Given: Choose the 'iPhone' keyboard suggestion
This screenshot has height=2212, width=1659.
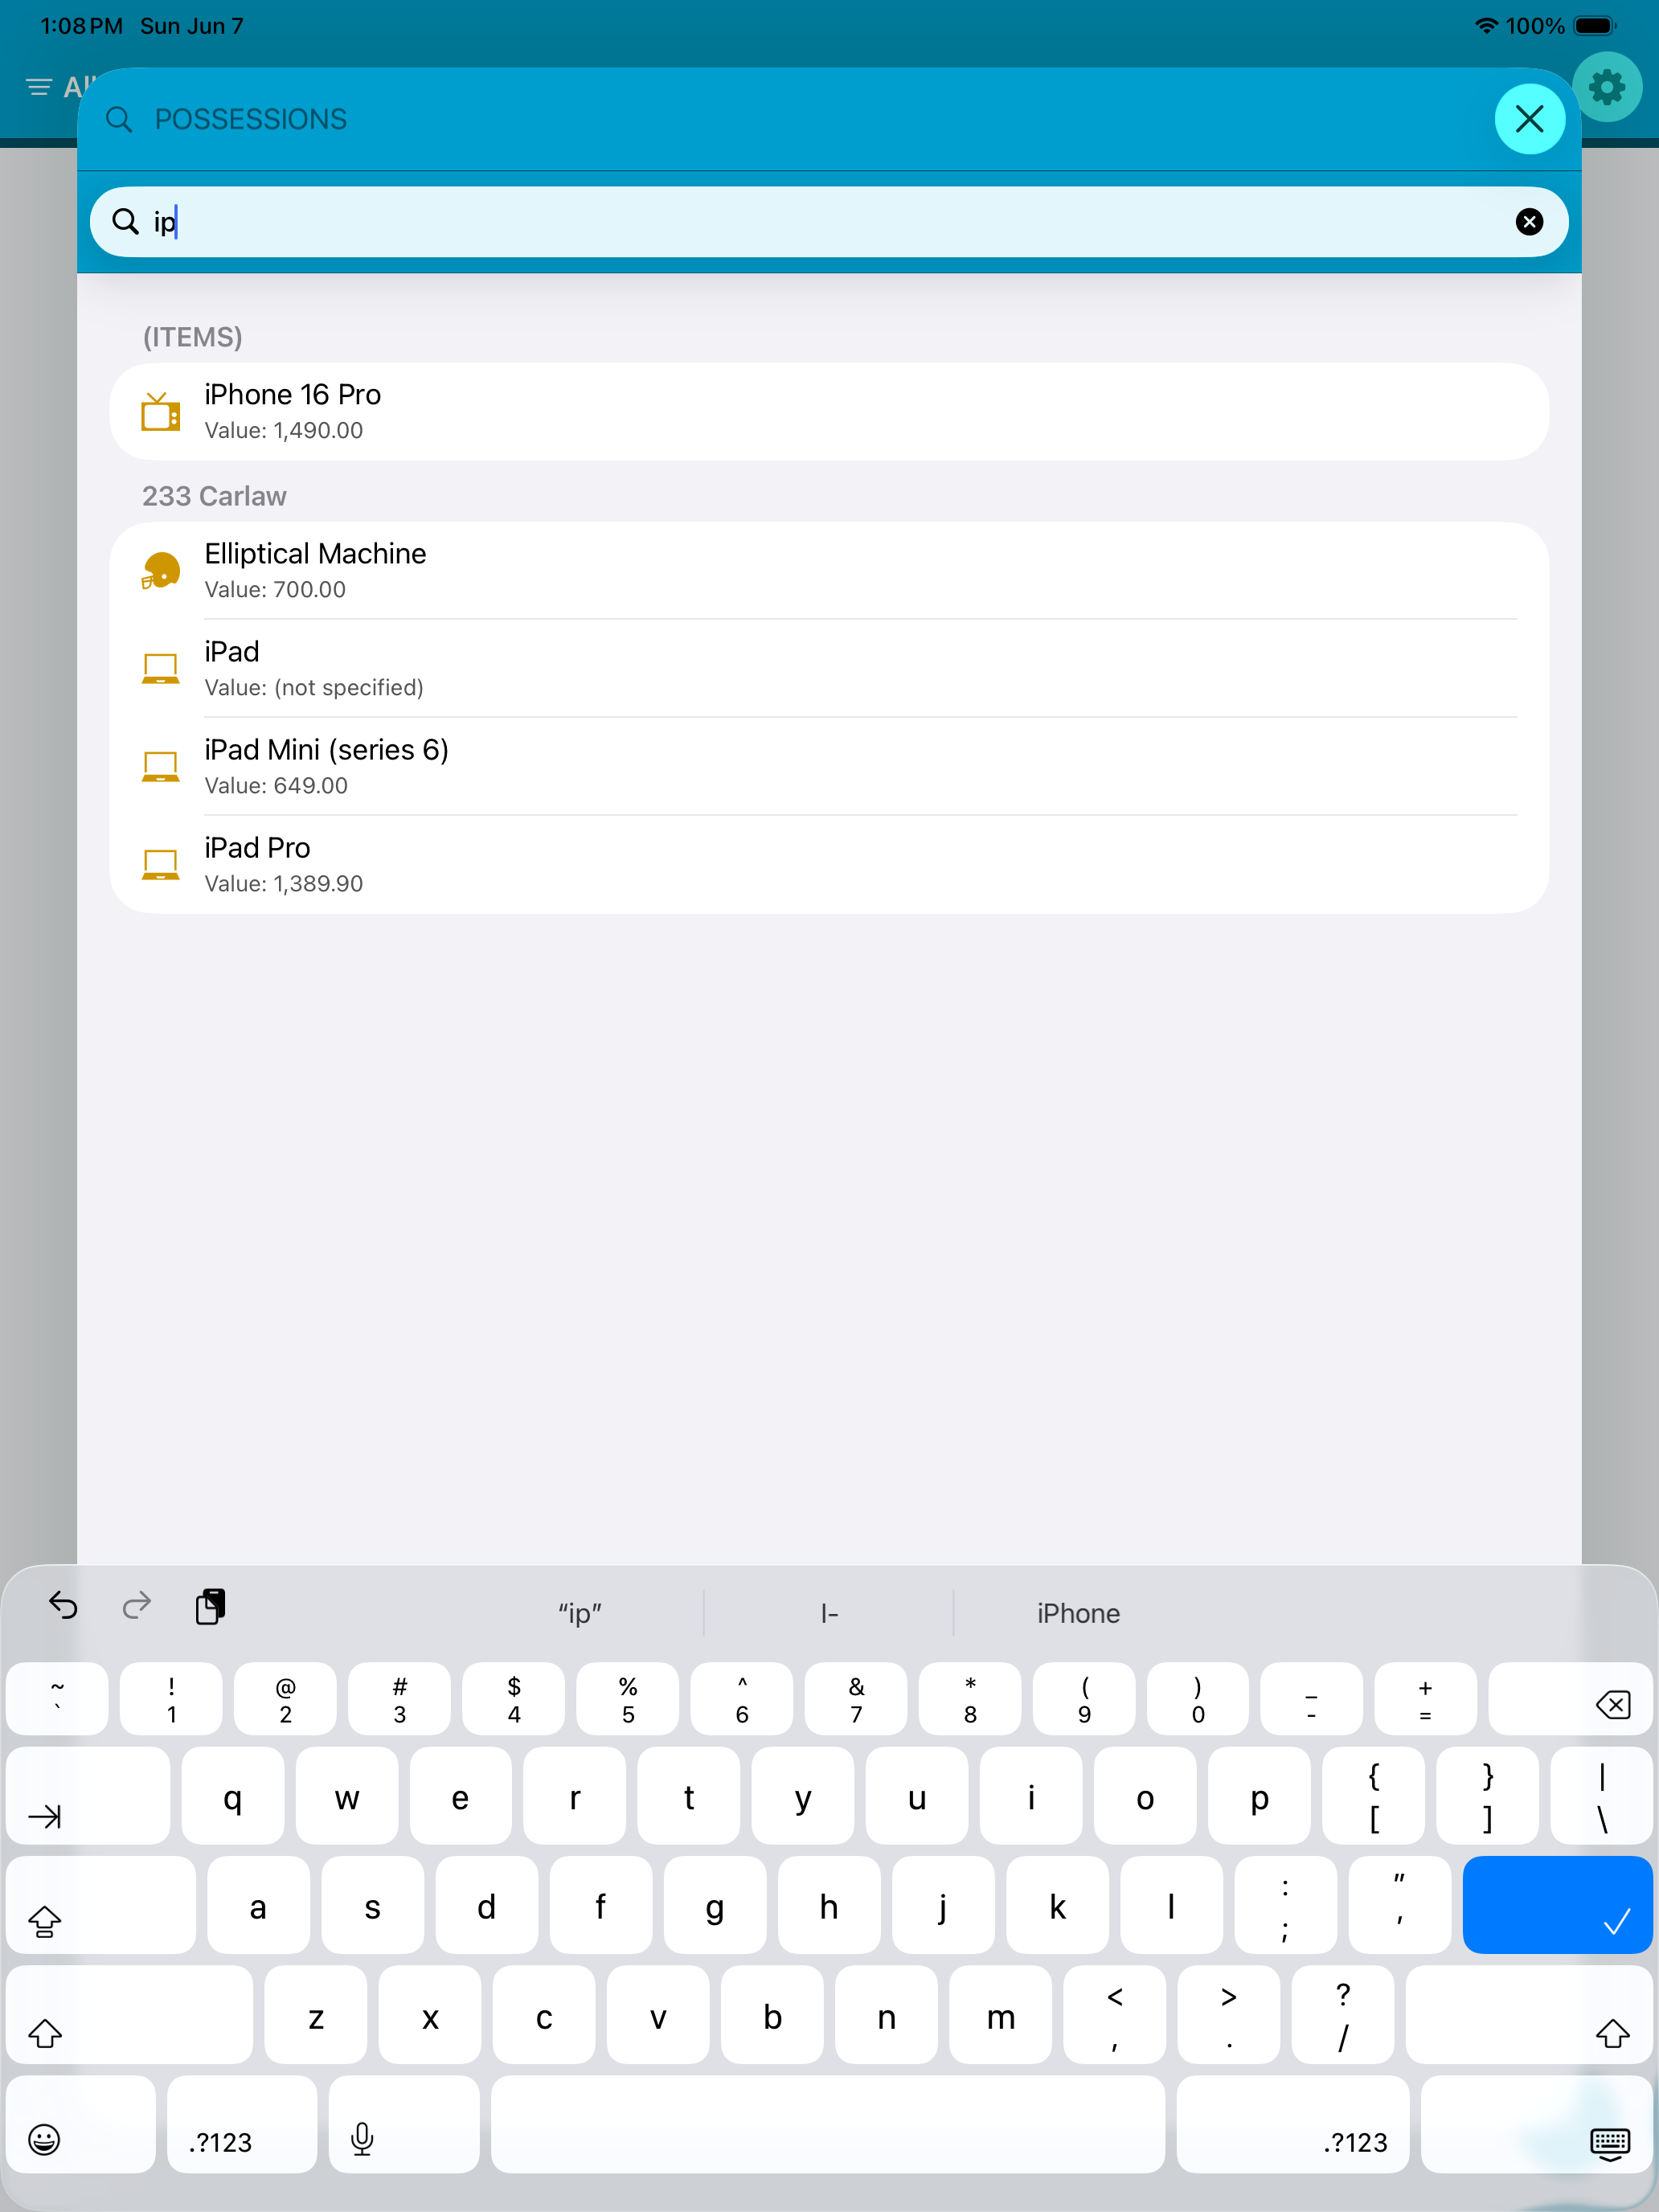Looking at the screenshot, I should pos(1078,1613).
